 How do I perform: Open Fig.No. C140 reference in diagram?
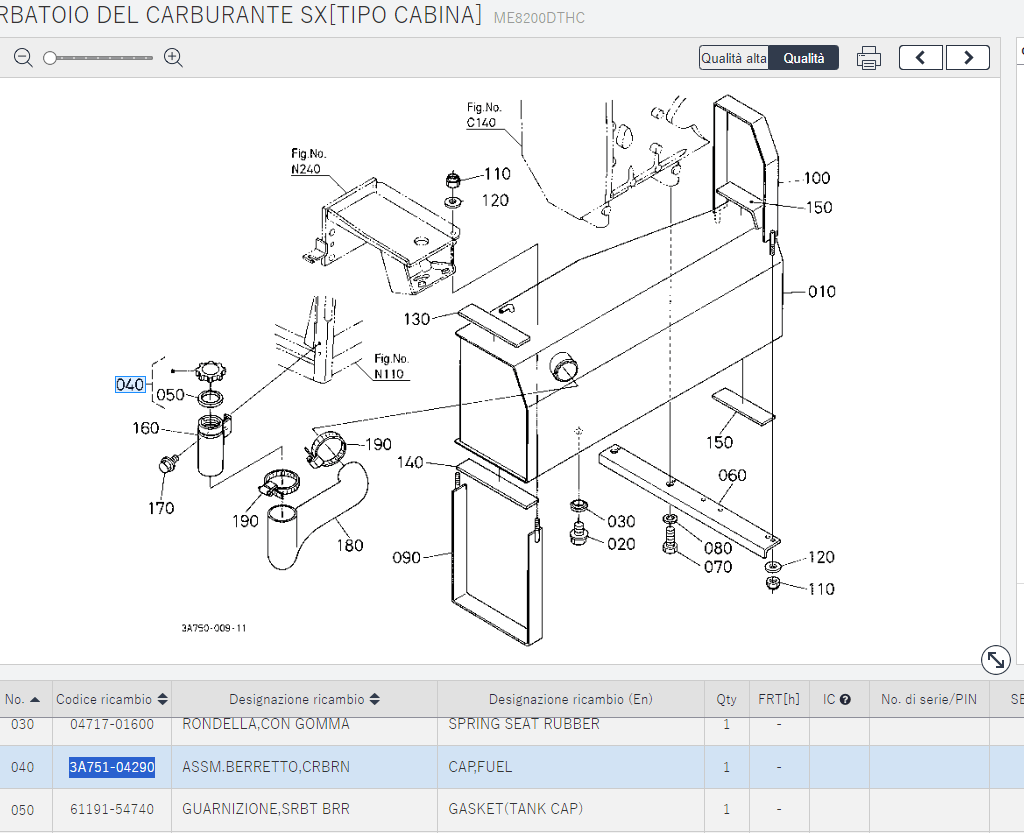click(x=482, y=123)
